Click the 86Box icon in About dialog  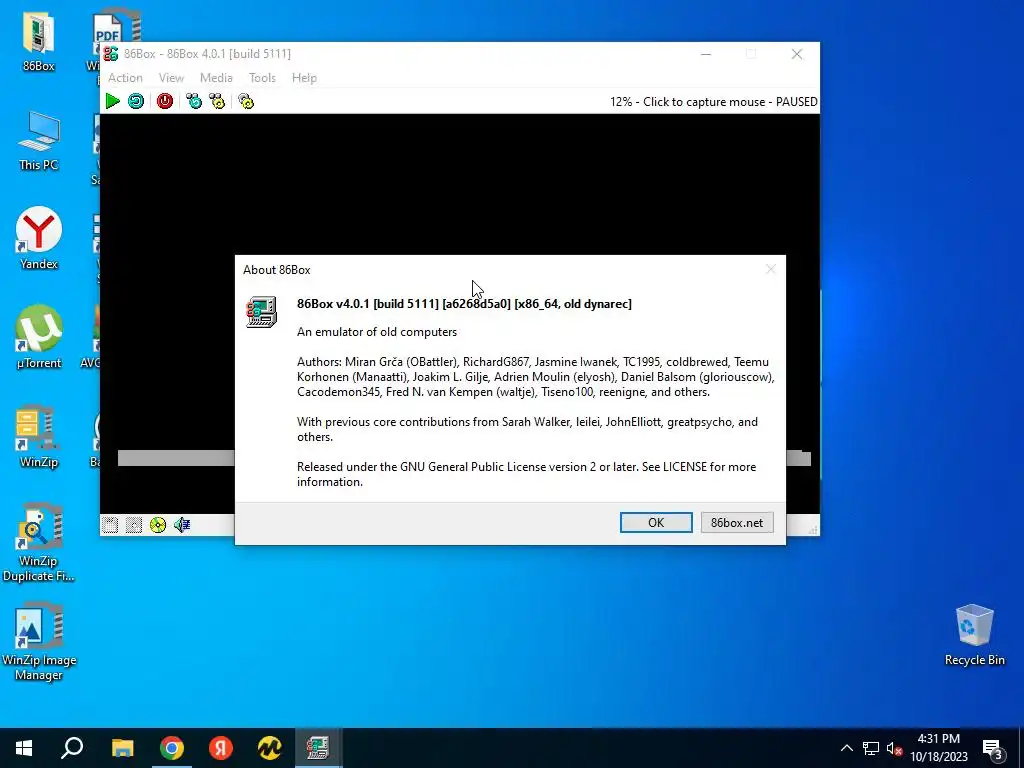pos(261,312)
